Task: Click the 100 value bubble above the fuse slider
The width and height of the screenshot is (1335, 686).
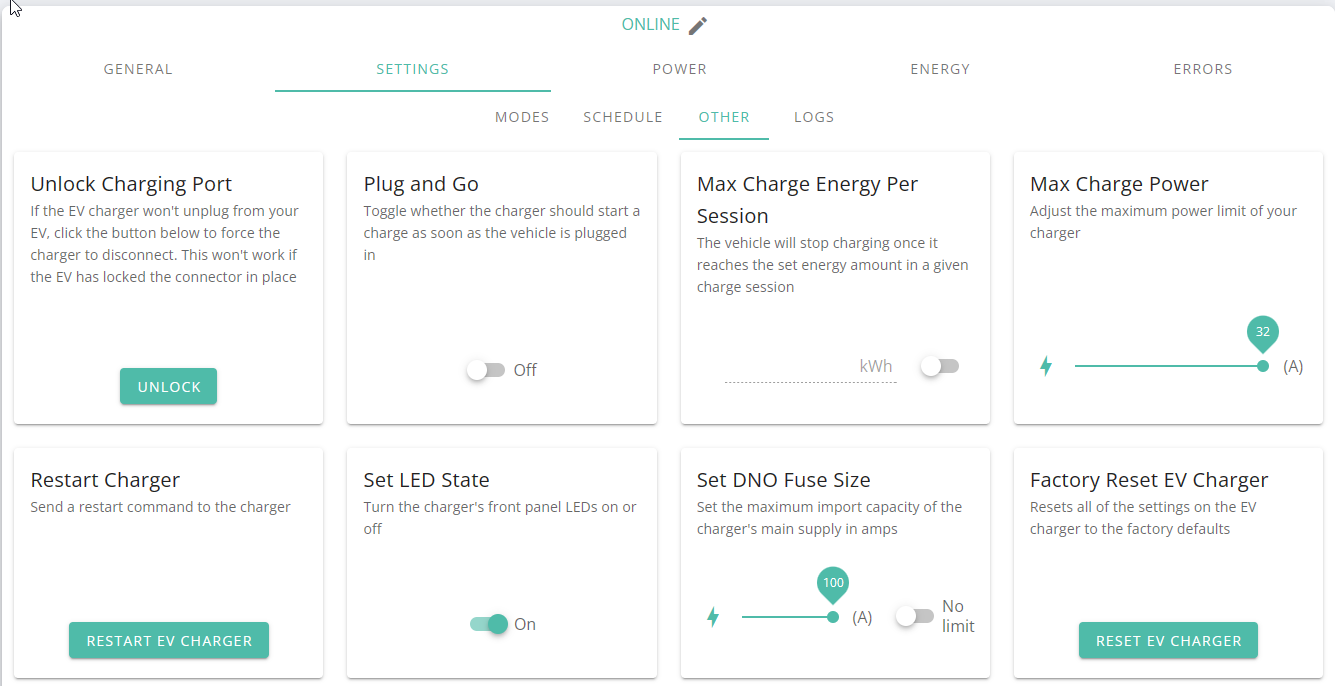Action: (833, 583)
